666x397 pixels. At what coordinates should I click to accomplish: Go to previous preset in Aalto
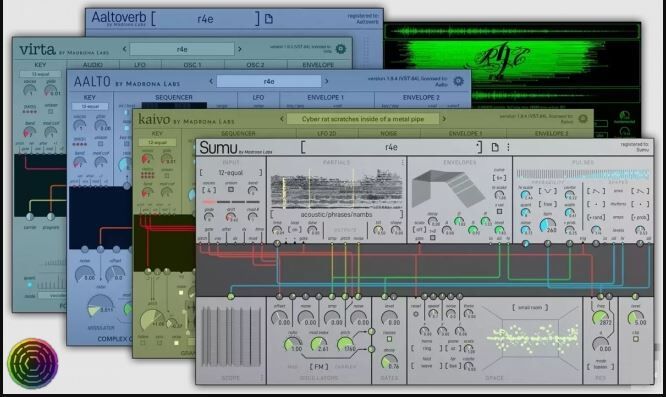click(211, 81)
